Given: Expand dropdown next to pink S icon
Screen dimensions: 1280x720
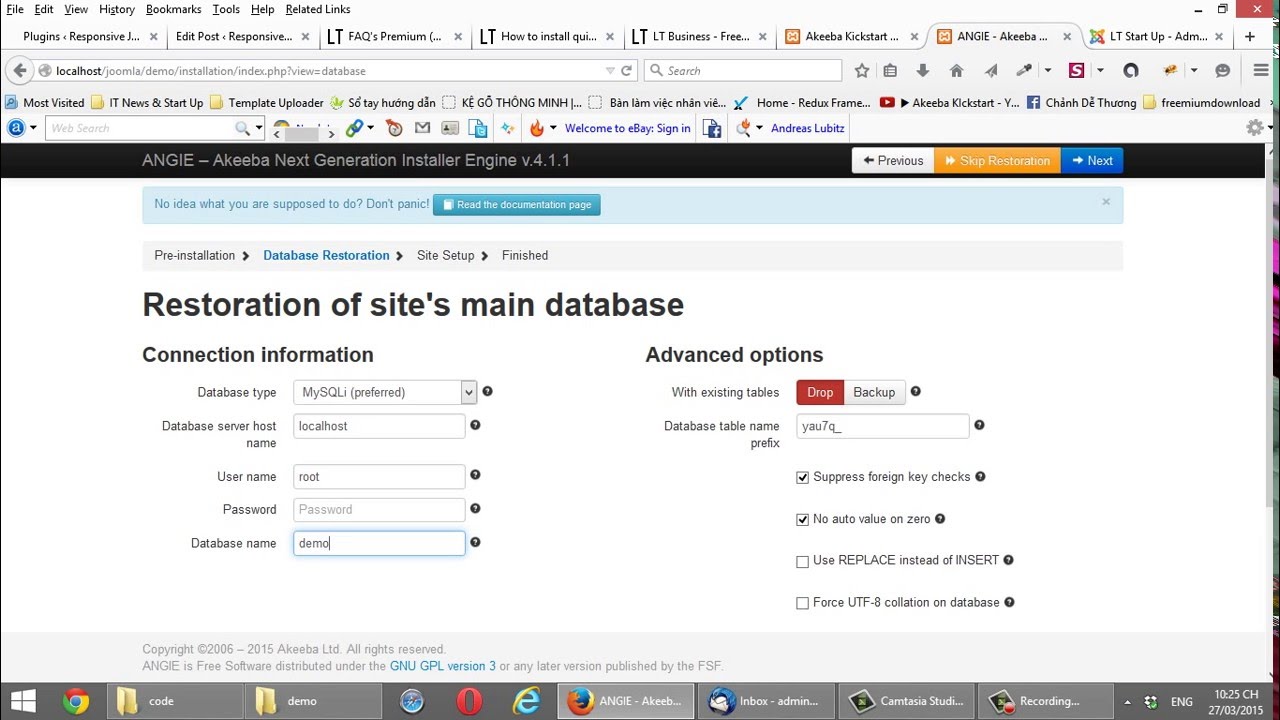Looking at the screenshot, I should [x=1100, y=71].
